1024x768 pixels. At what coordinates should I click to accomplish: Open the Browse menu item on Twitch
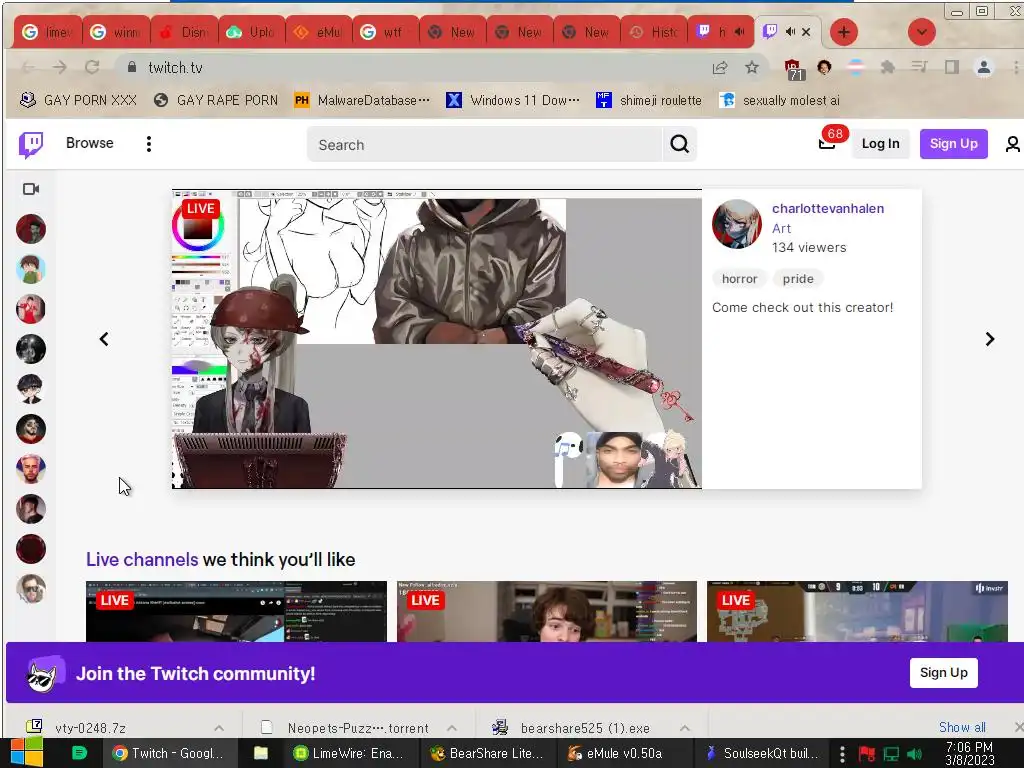[89, 143]
